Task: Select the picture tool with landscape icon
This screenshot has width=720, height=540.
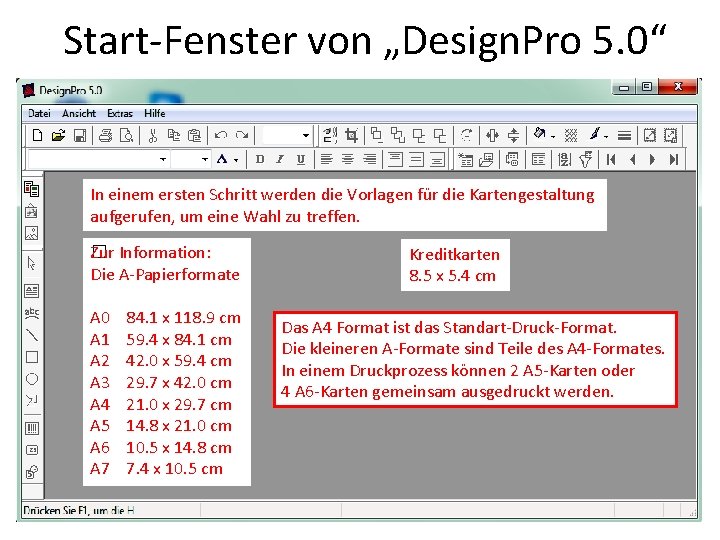Action: (32, 233)
